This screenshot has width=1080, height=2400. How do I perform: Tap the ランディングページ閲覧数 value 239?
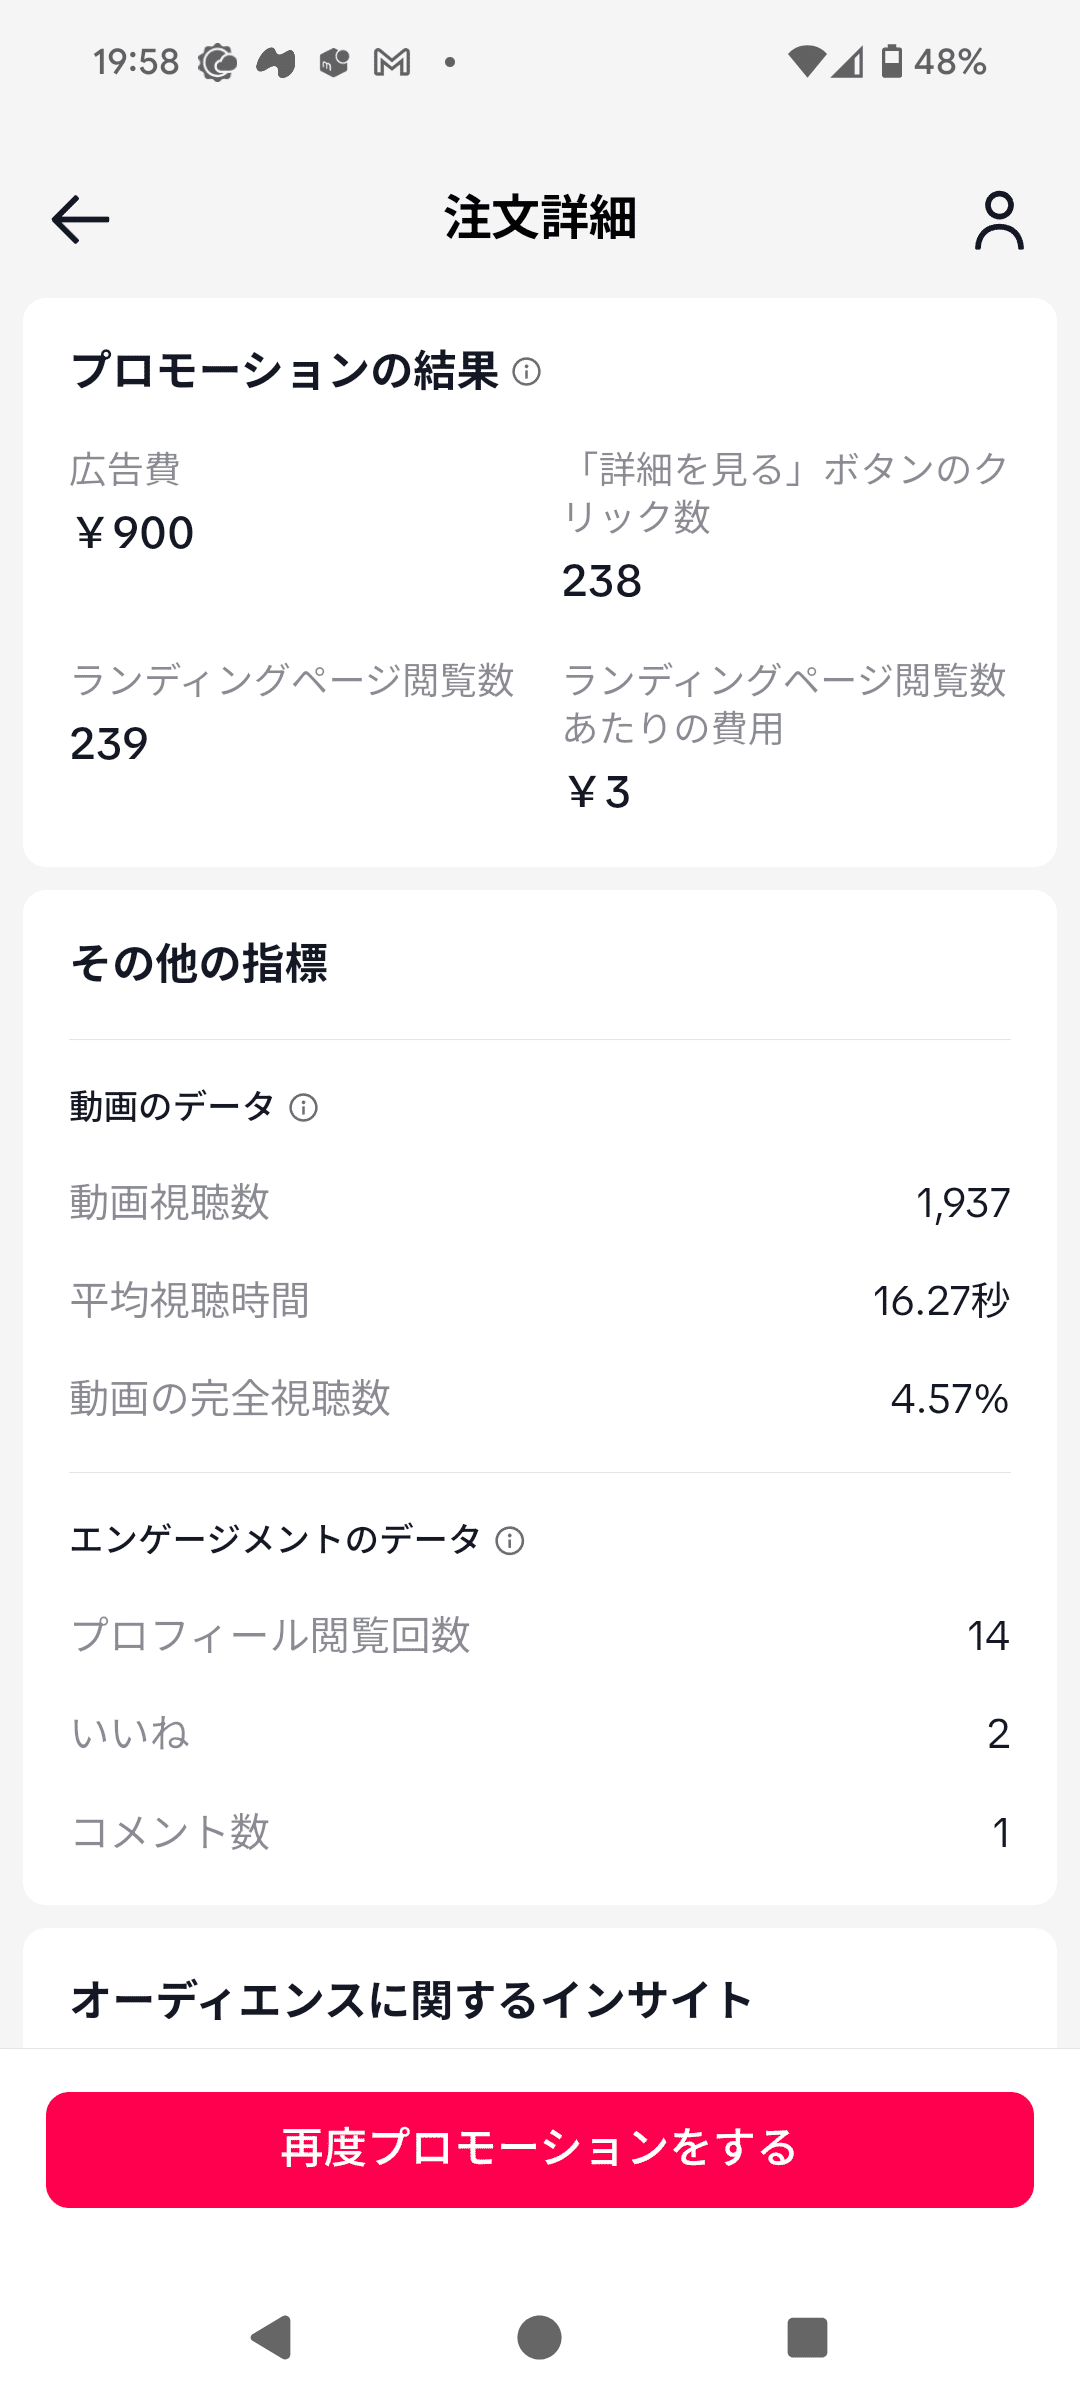click(109, 744)
